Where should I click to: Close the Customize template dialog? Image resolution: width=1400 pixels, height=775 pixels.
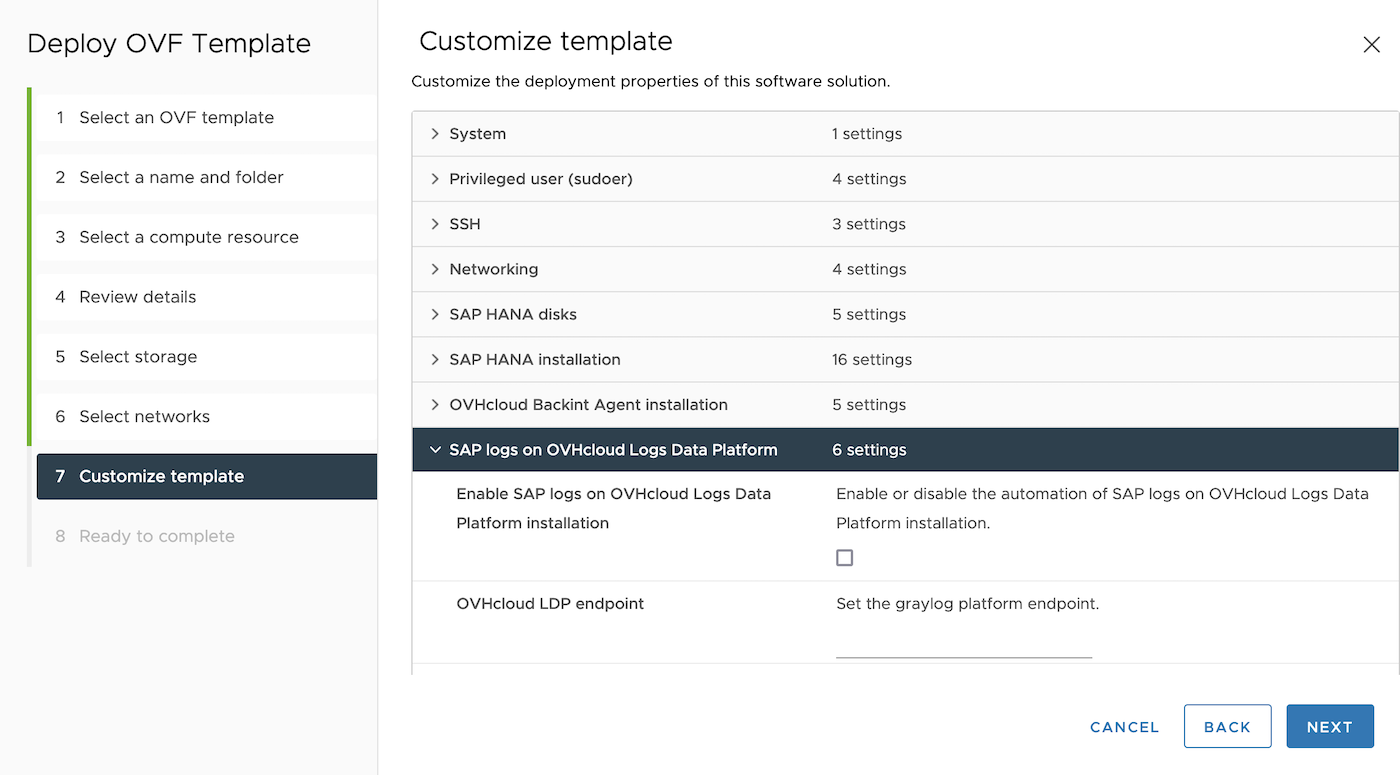(1373, 44)
